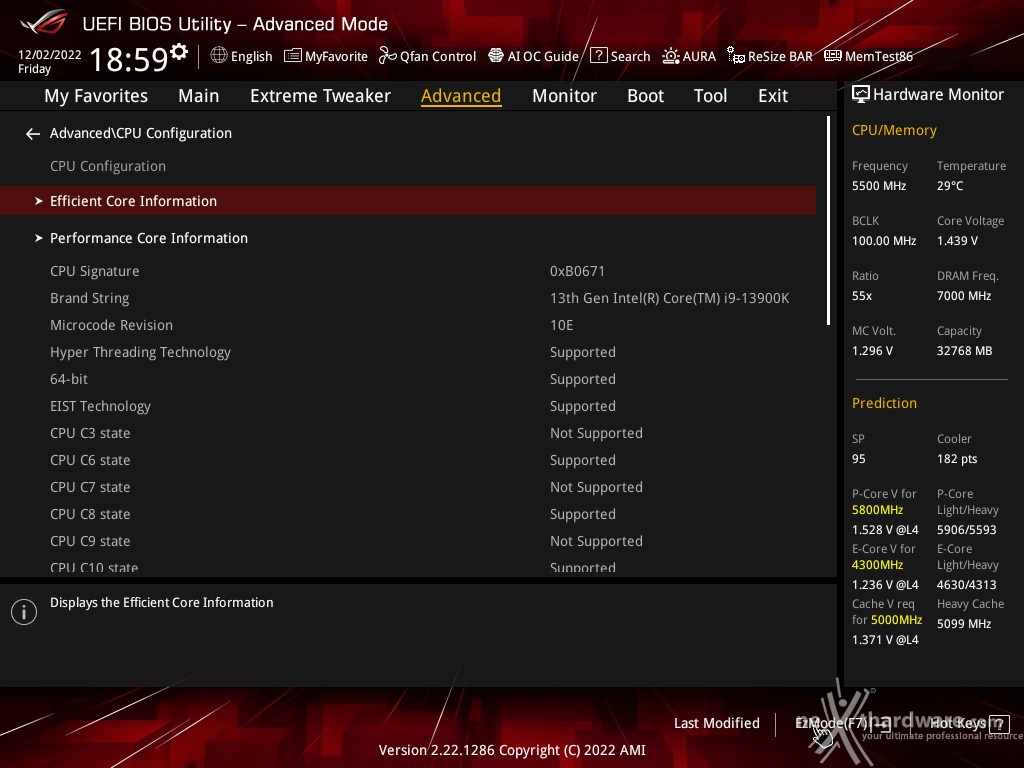Launch the AI OC Guide

(x=534, y=56)
